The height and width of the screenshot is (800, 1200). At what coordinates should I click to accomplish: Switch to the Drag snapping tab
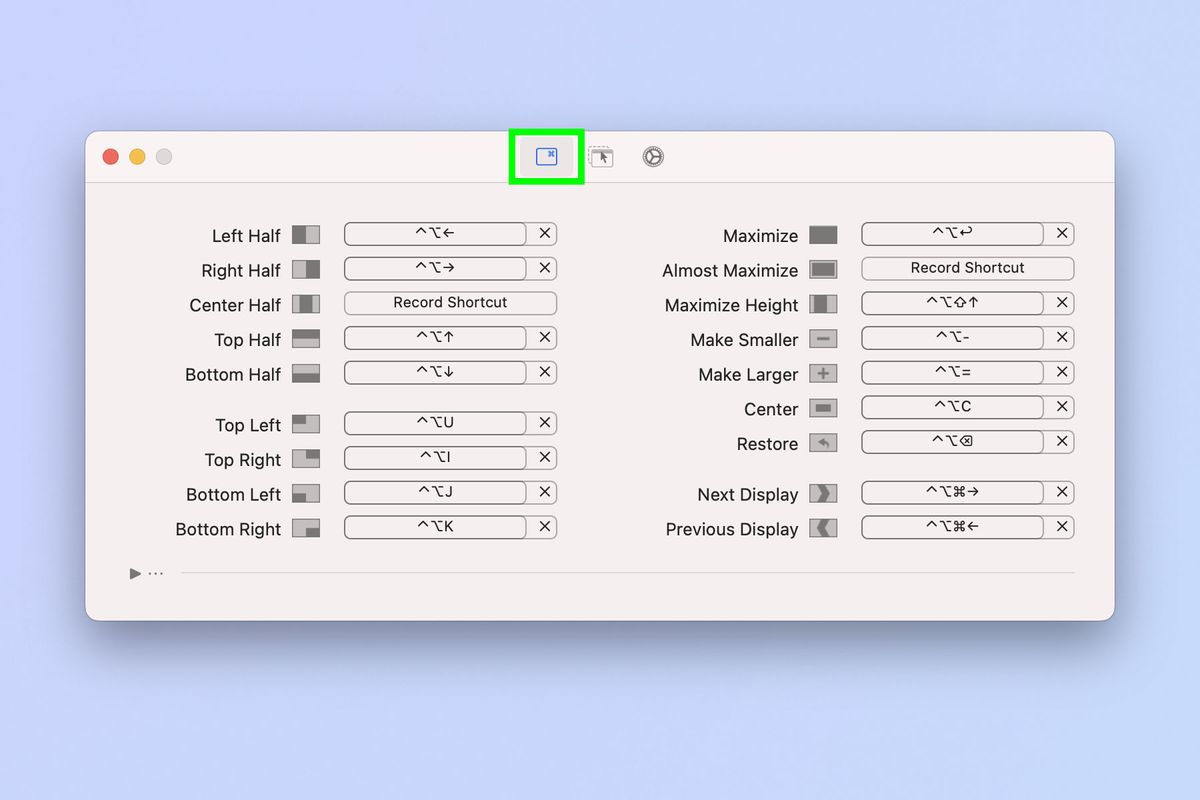point(601,156)
